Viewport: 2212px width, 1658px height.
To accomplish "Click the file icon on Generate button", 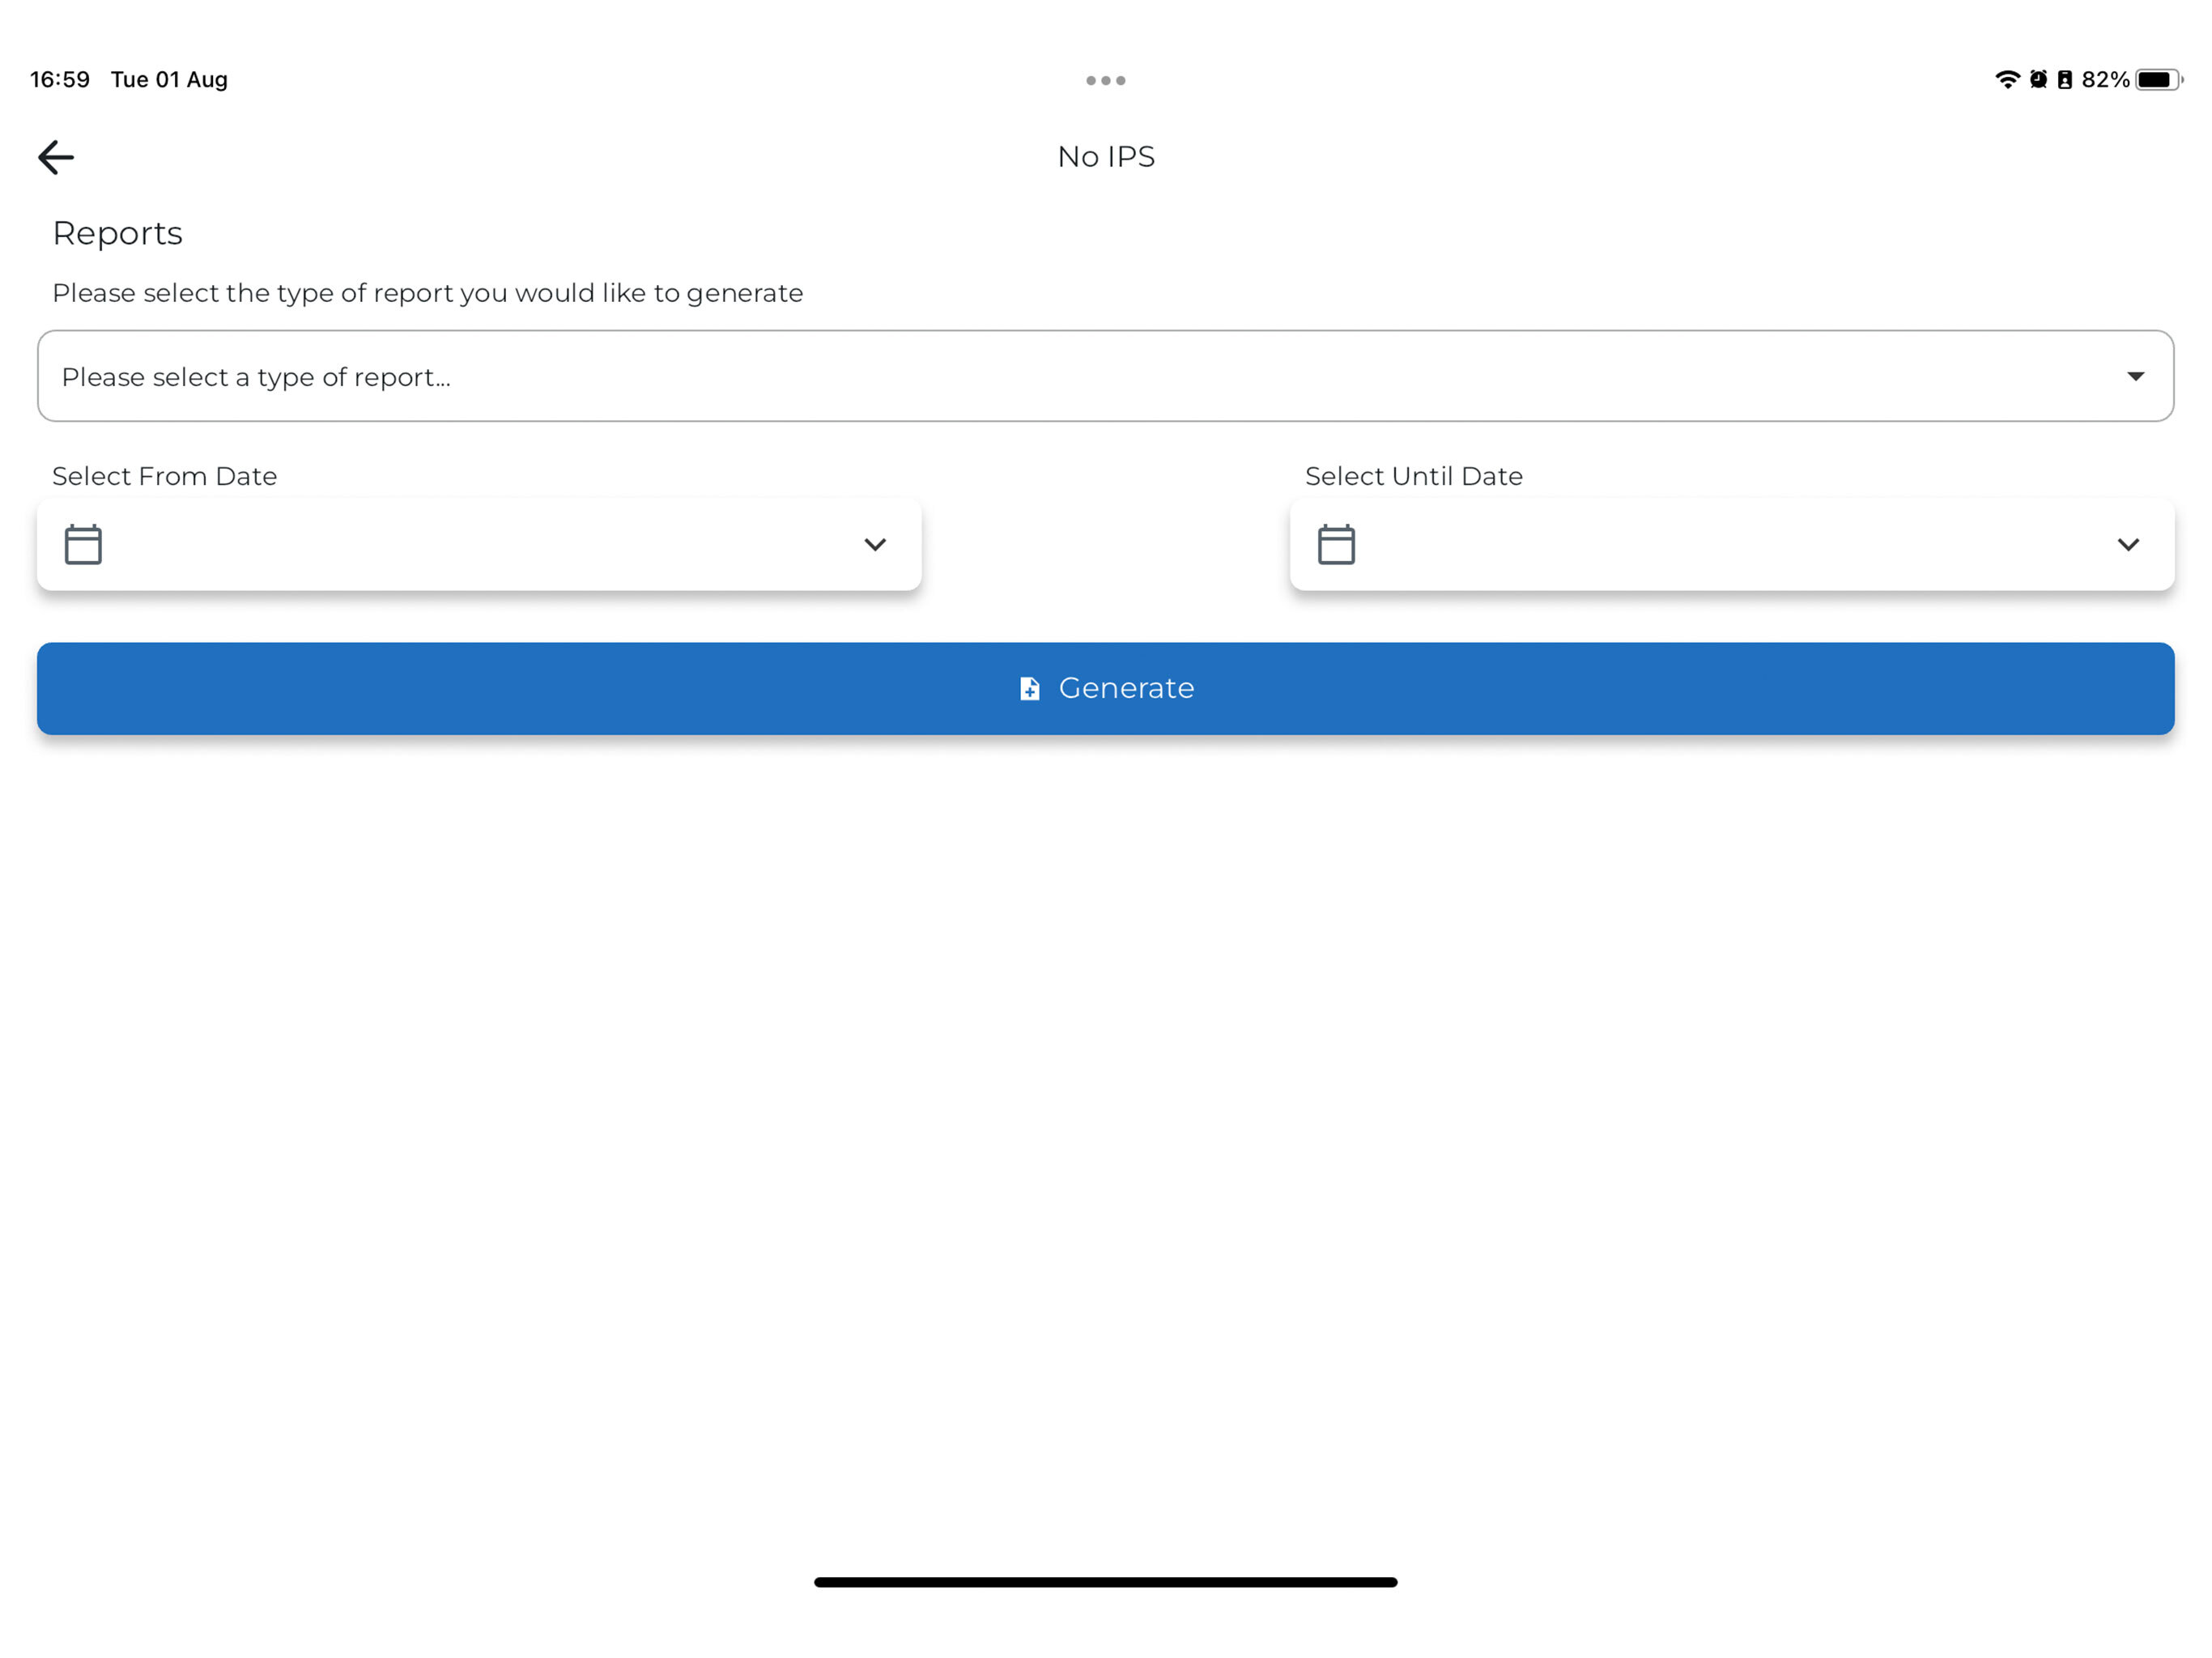I will click(x=1029, y=688).
